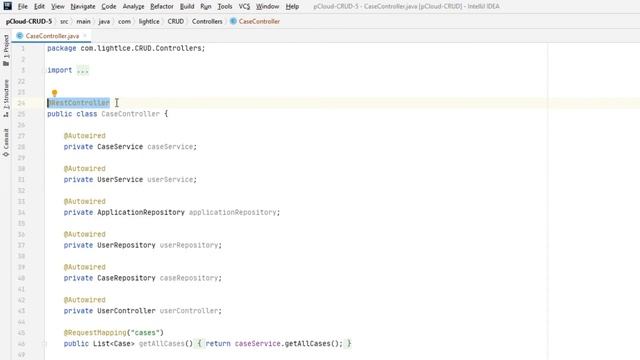Click the IntelliJ IDEA app icon
Viewport: 640px width, 360px height.
tap(7, 6)
